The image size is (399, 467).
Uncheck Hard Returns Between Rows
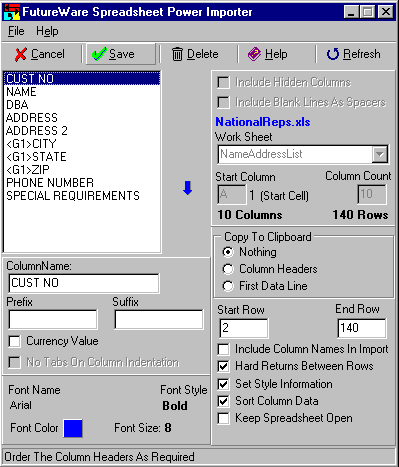[x=223, y=366]
